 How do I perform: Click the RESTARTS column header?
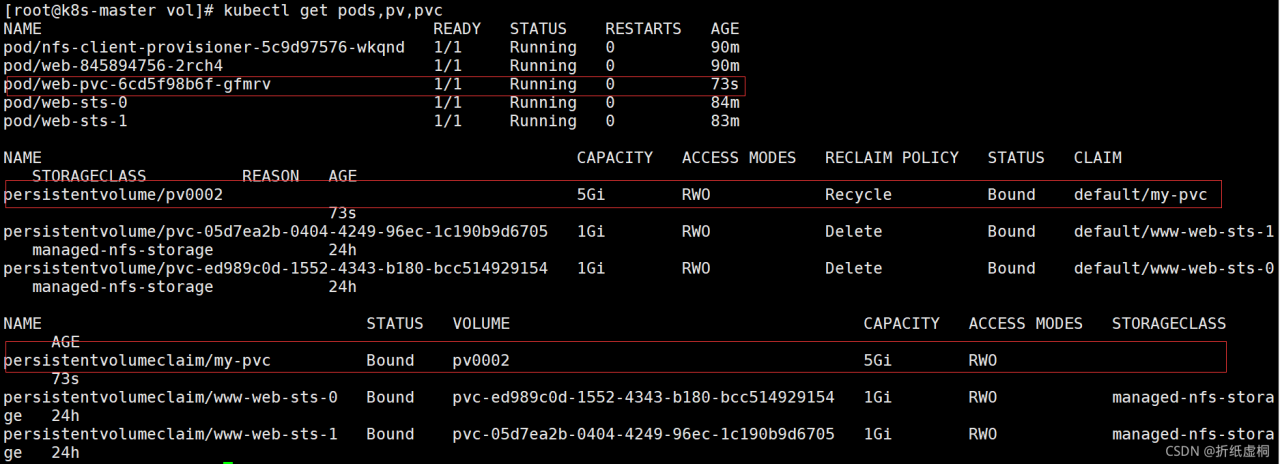(x=643, y=29)
